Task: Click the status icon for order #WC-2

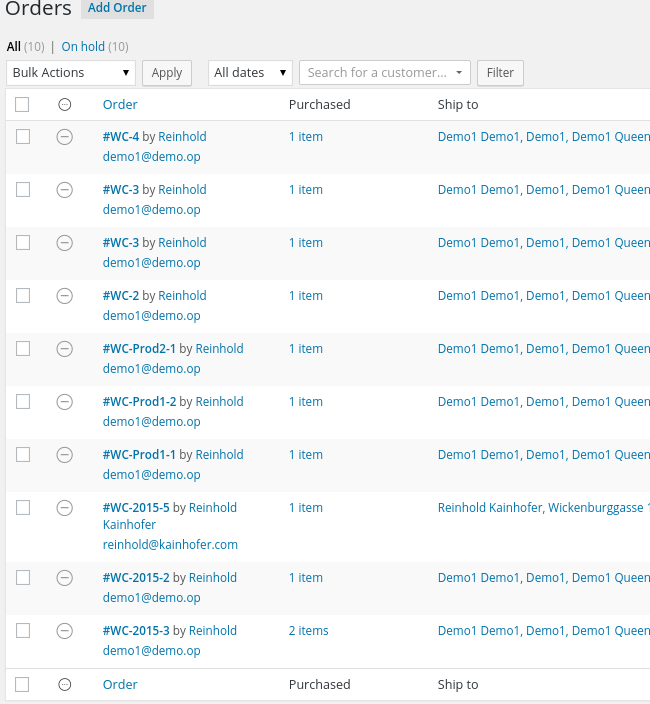Action: pos(65,296)
